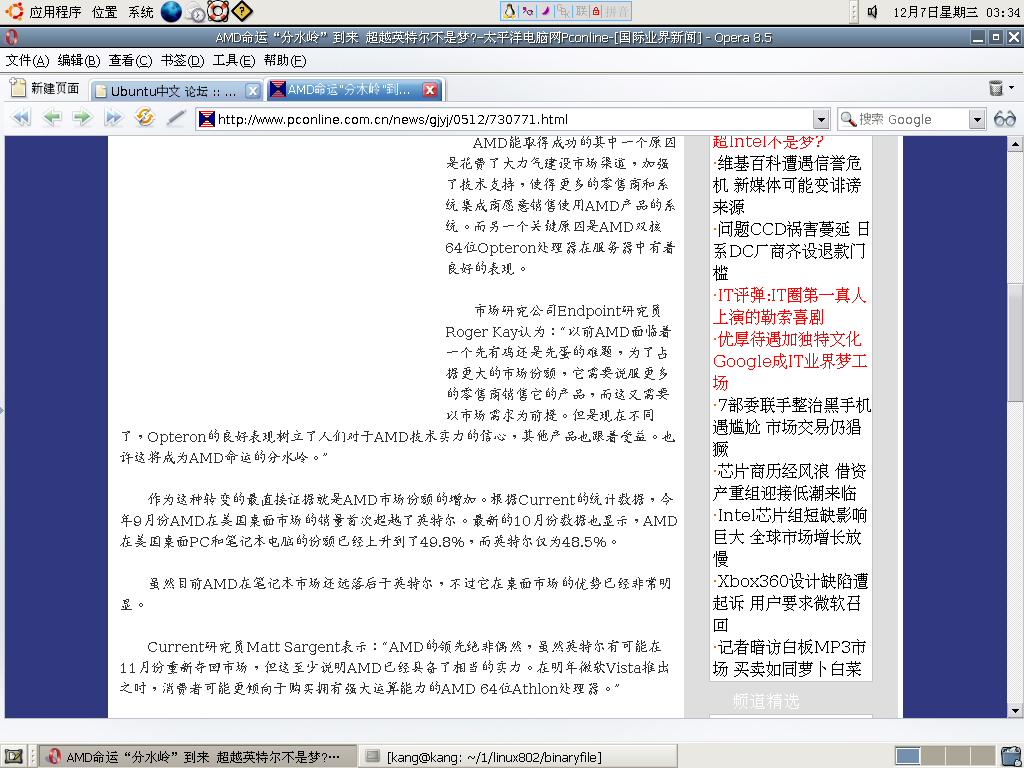Open the 文件(A) menu
Image resolution: width=1024 pixels, height=768 pixels.
click(x=27, y=61)
